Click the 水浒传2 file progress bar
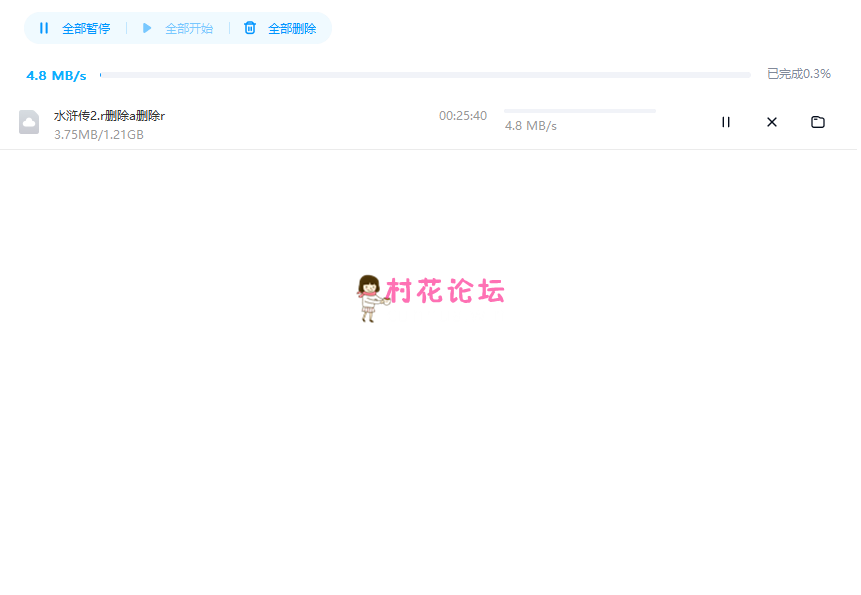Image resolution: width=861 pixels, height=595 pixels. tap(580, 111)
